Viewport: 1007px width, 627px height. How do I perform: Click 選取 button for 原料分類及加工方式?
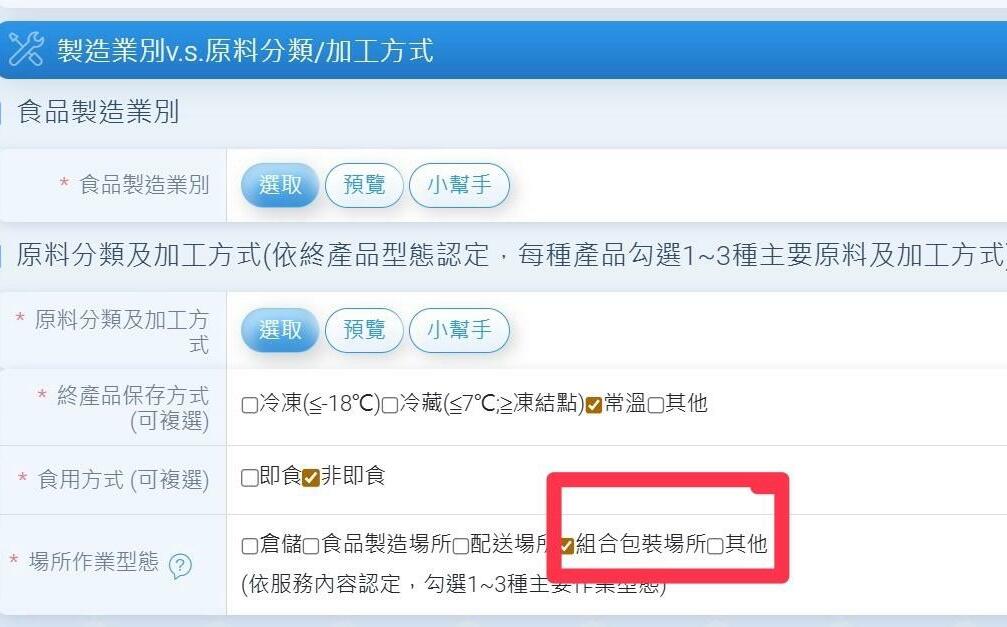click(x=280, y=330)
